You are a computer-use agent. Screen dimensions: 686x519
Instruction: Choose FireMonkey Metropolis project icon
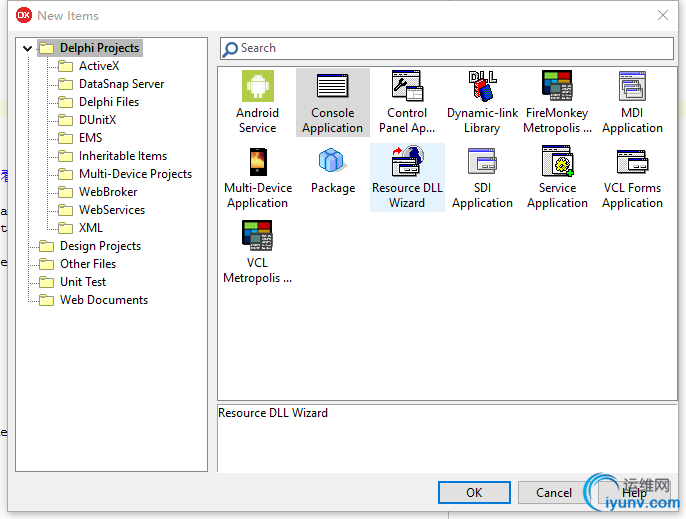pos(557,86)
